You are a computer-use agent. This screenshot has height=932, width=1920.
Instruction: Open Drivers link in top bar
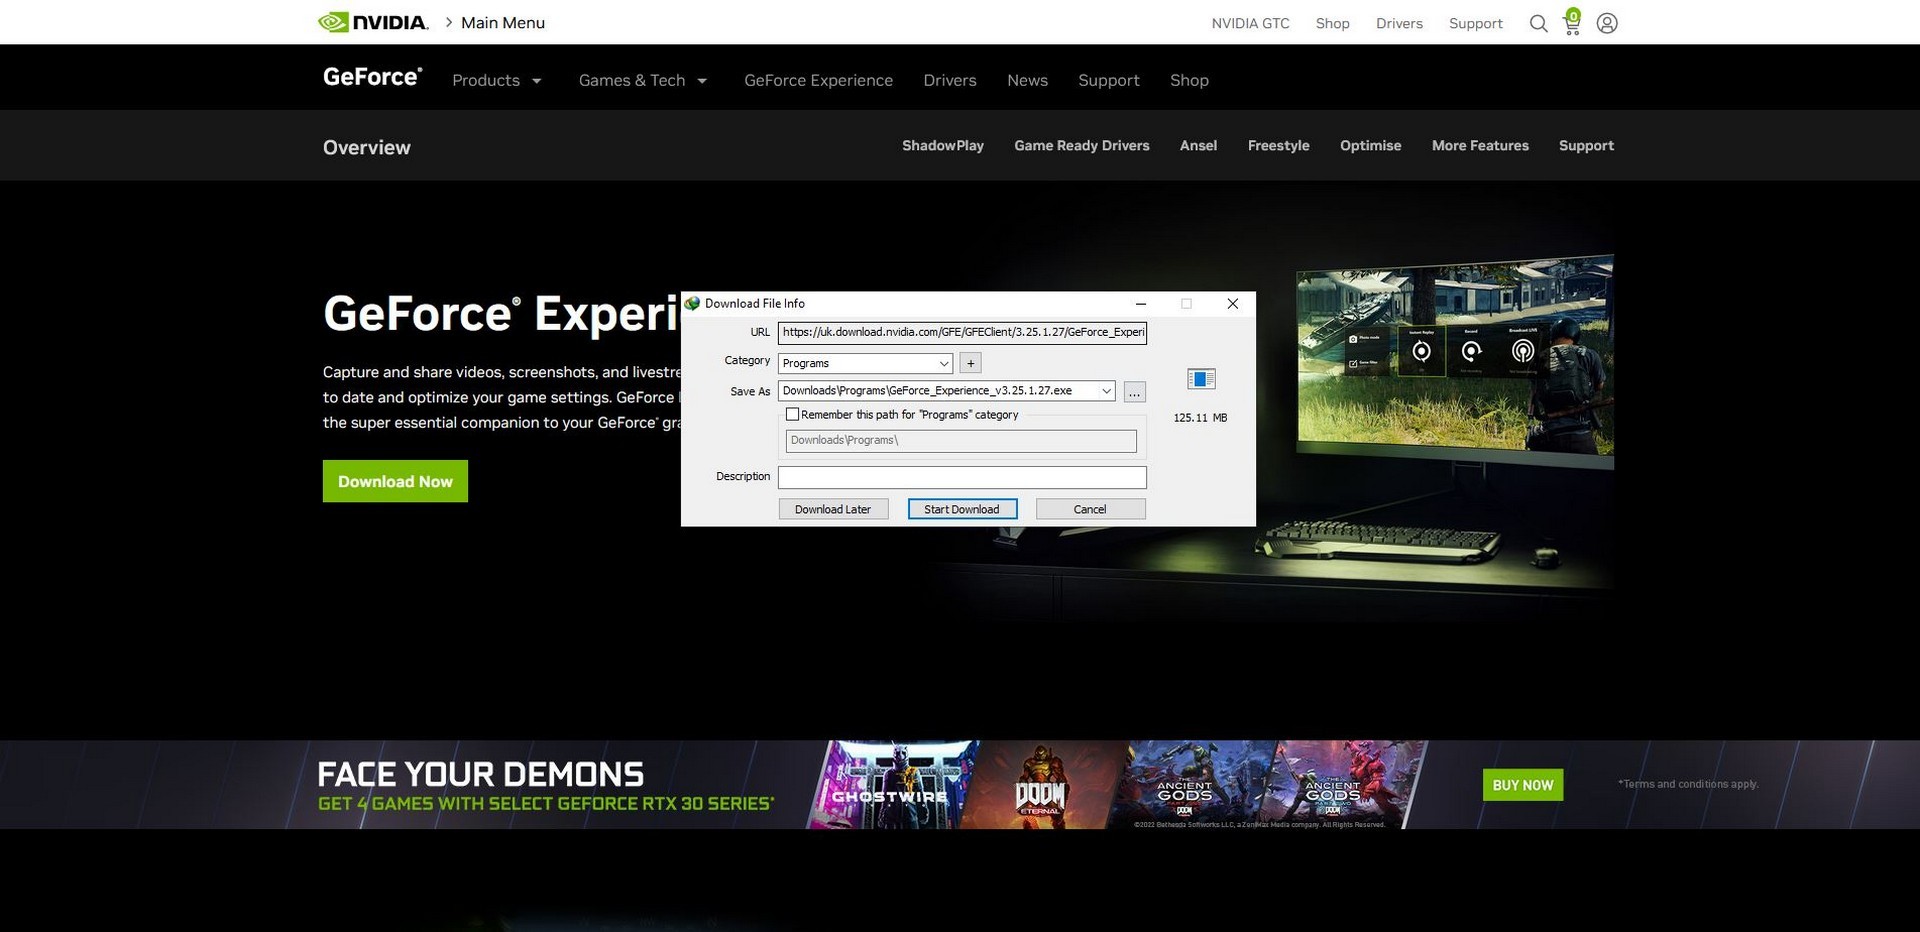tap(1399, 23)
